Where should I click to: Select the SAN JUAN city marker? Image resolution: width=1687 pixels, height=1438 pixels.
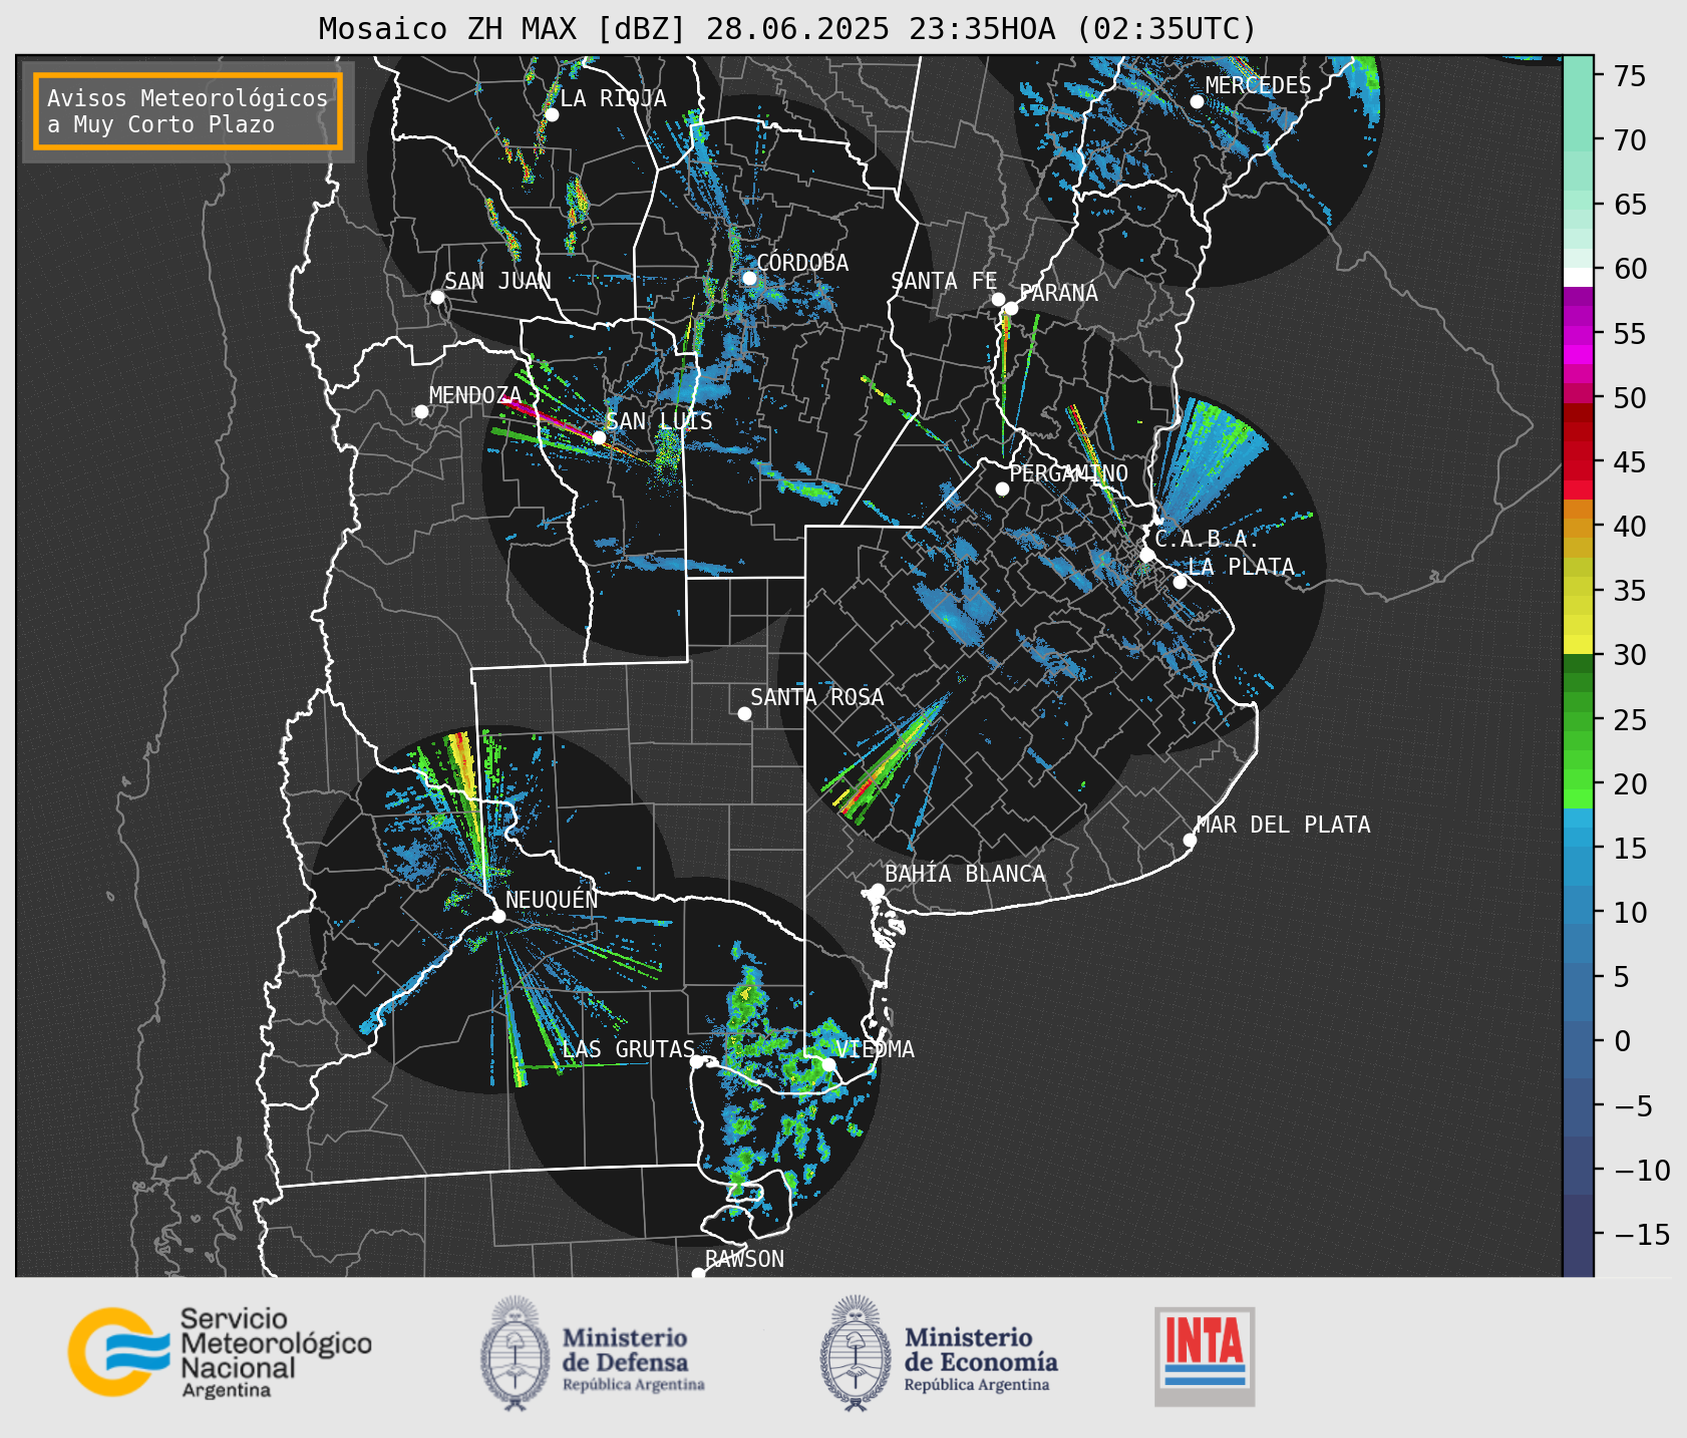(x=437, y=297)
